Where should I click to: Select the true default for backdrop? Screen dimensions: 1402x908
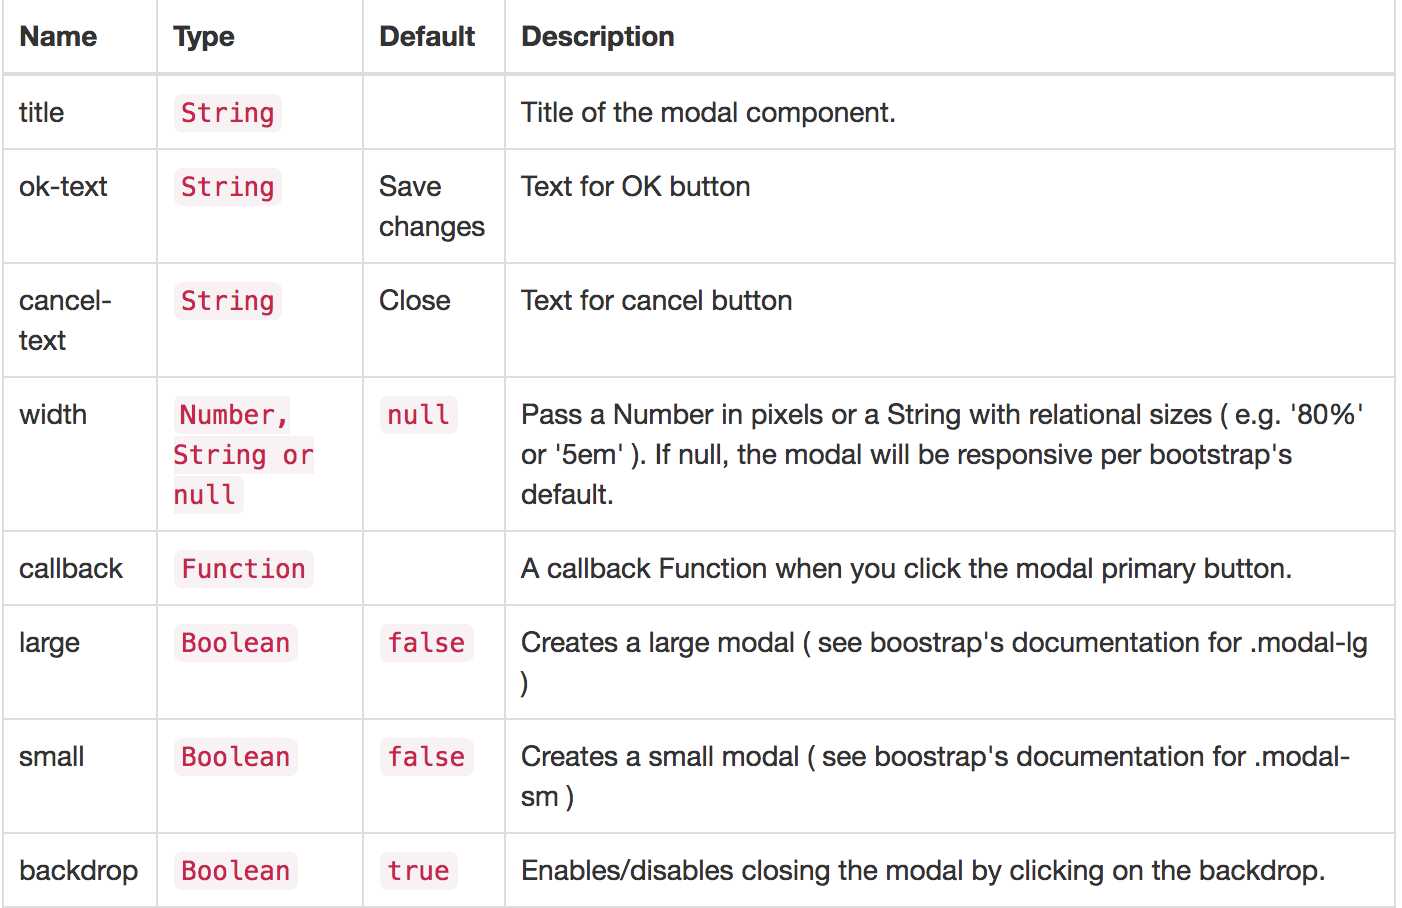[418, 871]
